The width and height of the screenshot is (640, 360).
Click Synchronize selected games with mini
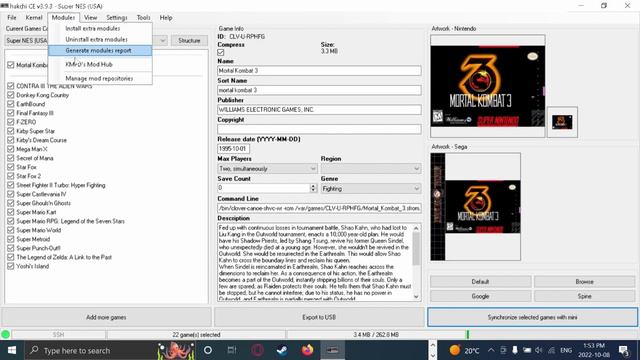[x=532, y=317]
